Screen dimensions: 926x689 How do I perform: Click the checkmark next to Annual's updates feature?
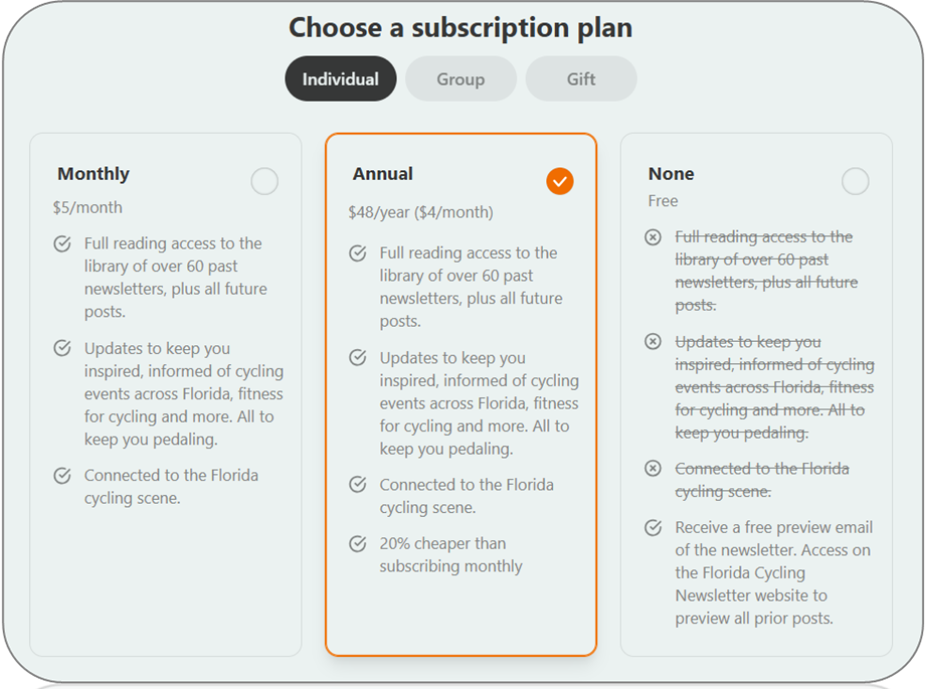(357, 358)
